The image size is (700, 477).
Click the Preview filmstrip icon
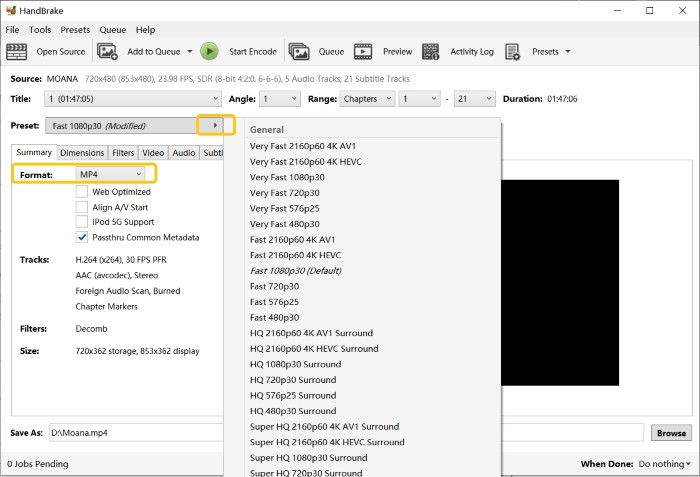363,52
